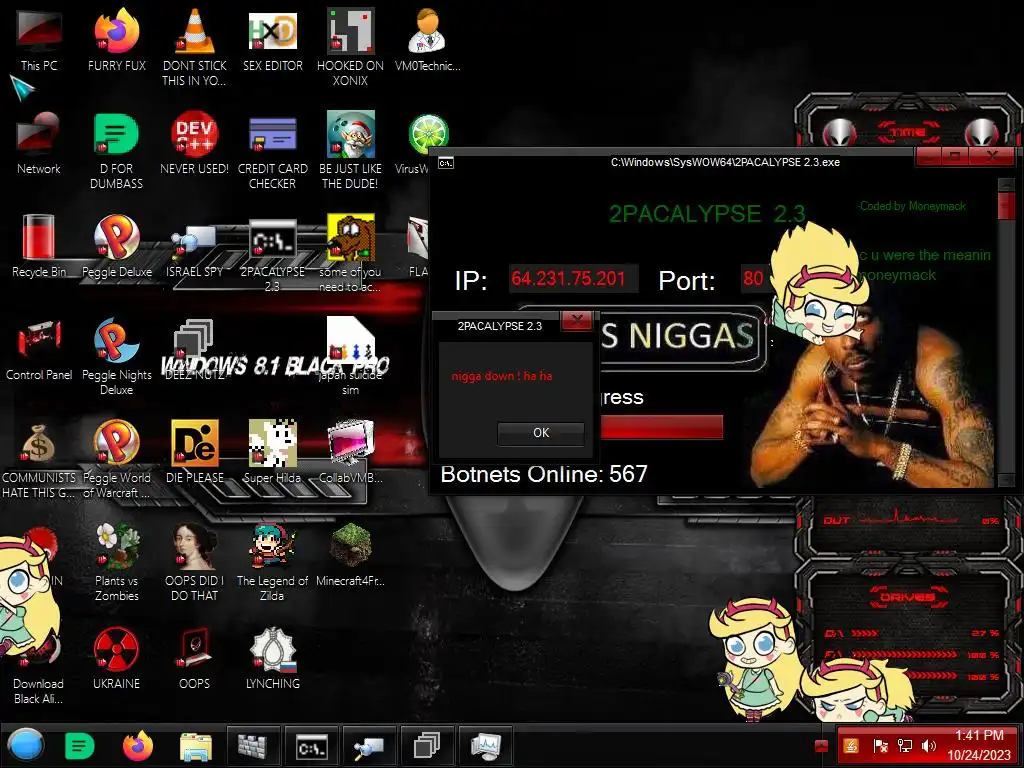Viewport: 1024px width, 768px height.
Task: Click the network tray icon
Action: click(904, 746)
